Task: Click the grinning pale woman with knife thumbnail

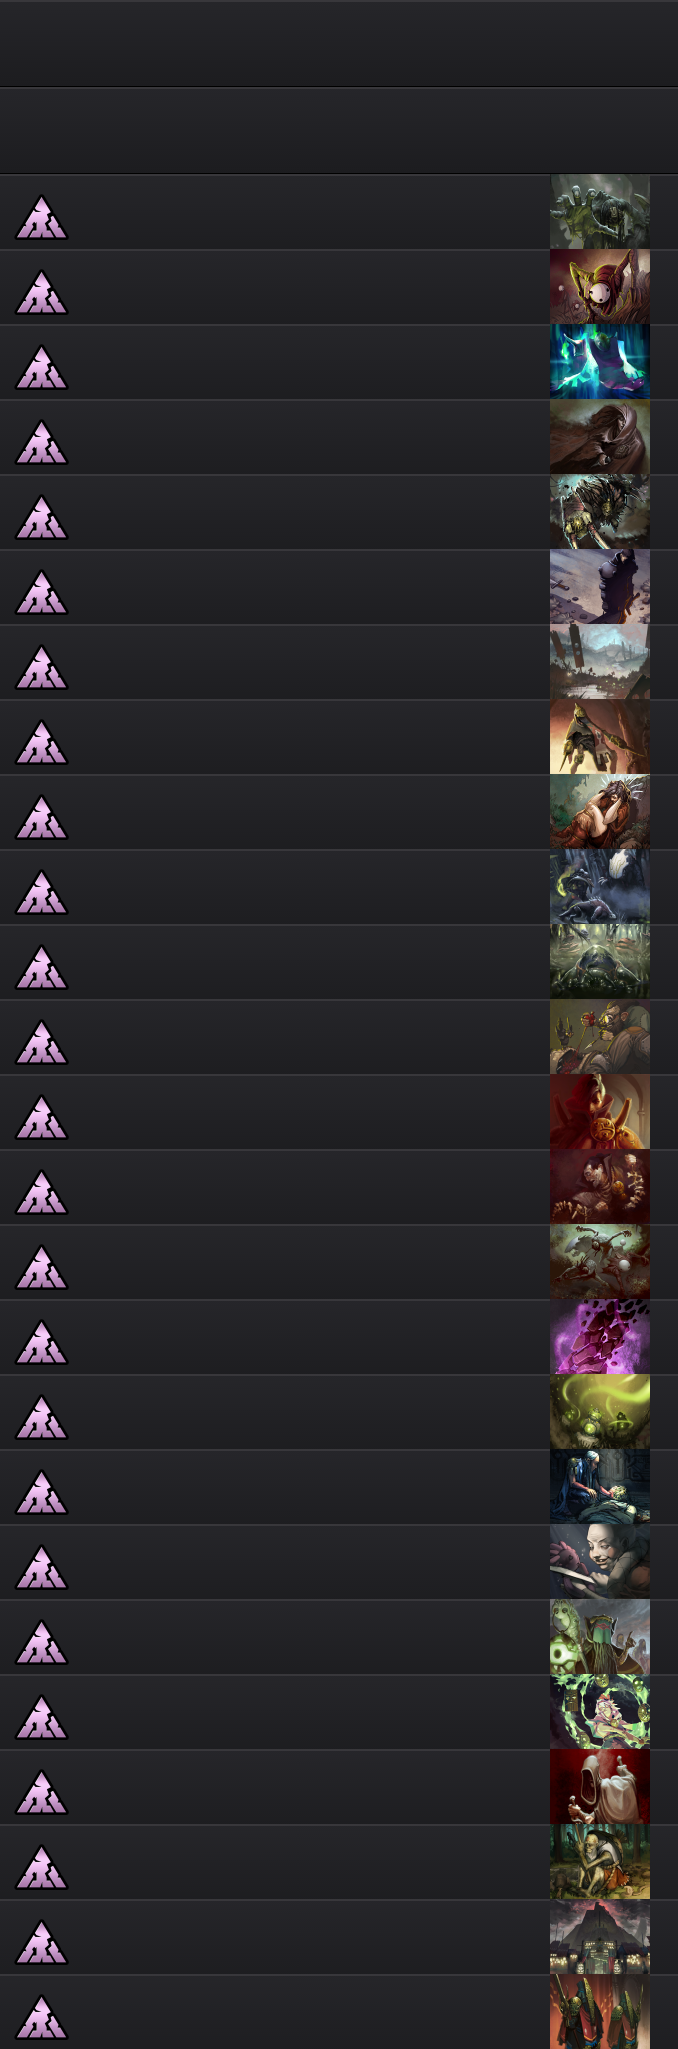Action: click(600, 1562)
